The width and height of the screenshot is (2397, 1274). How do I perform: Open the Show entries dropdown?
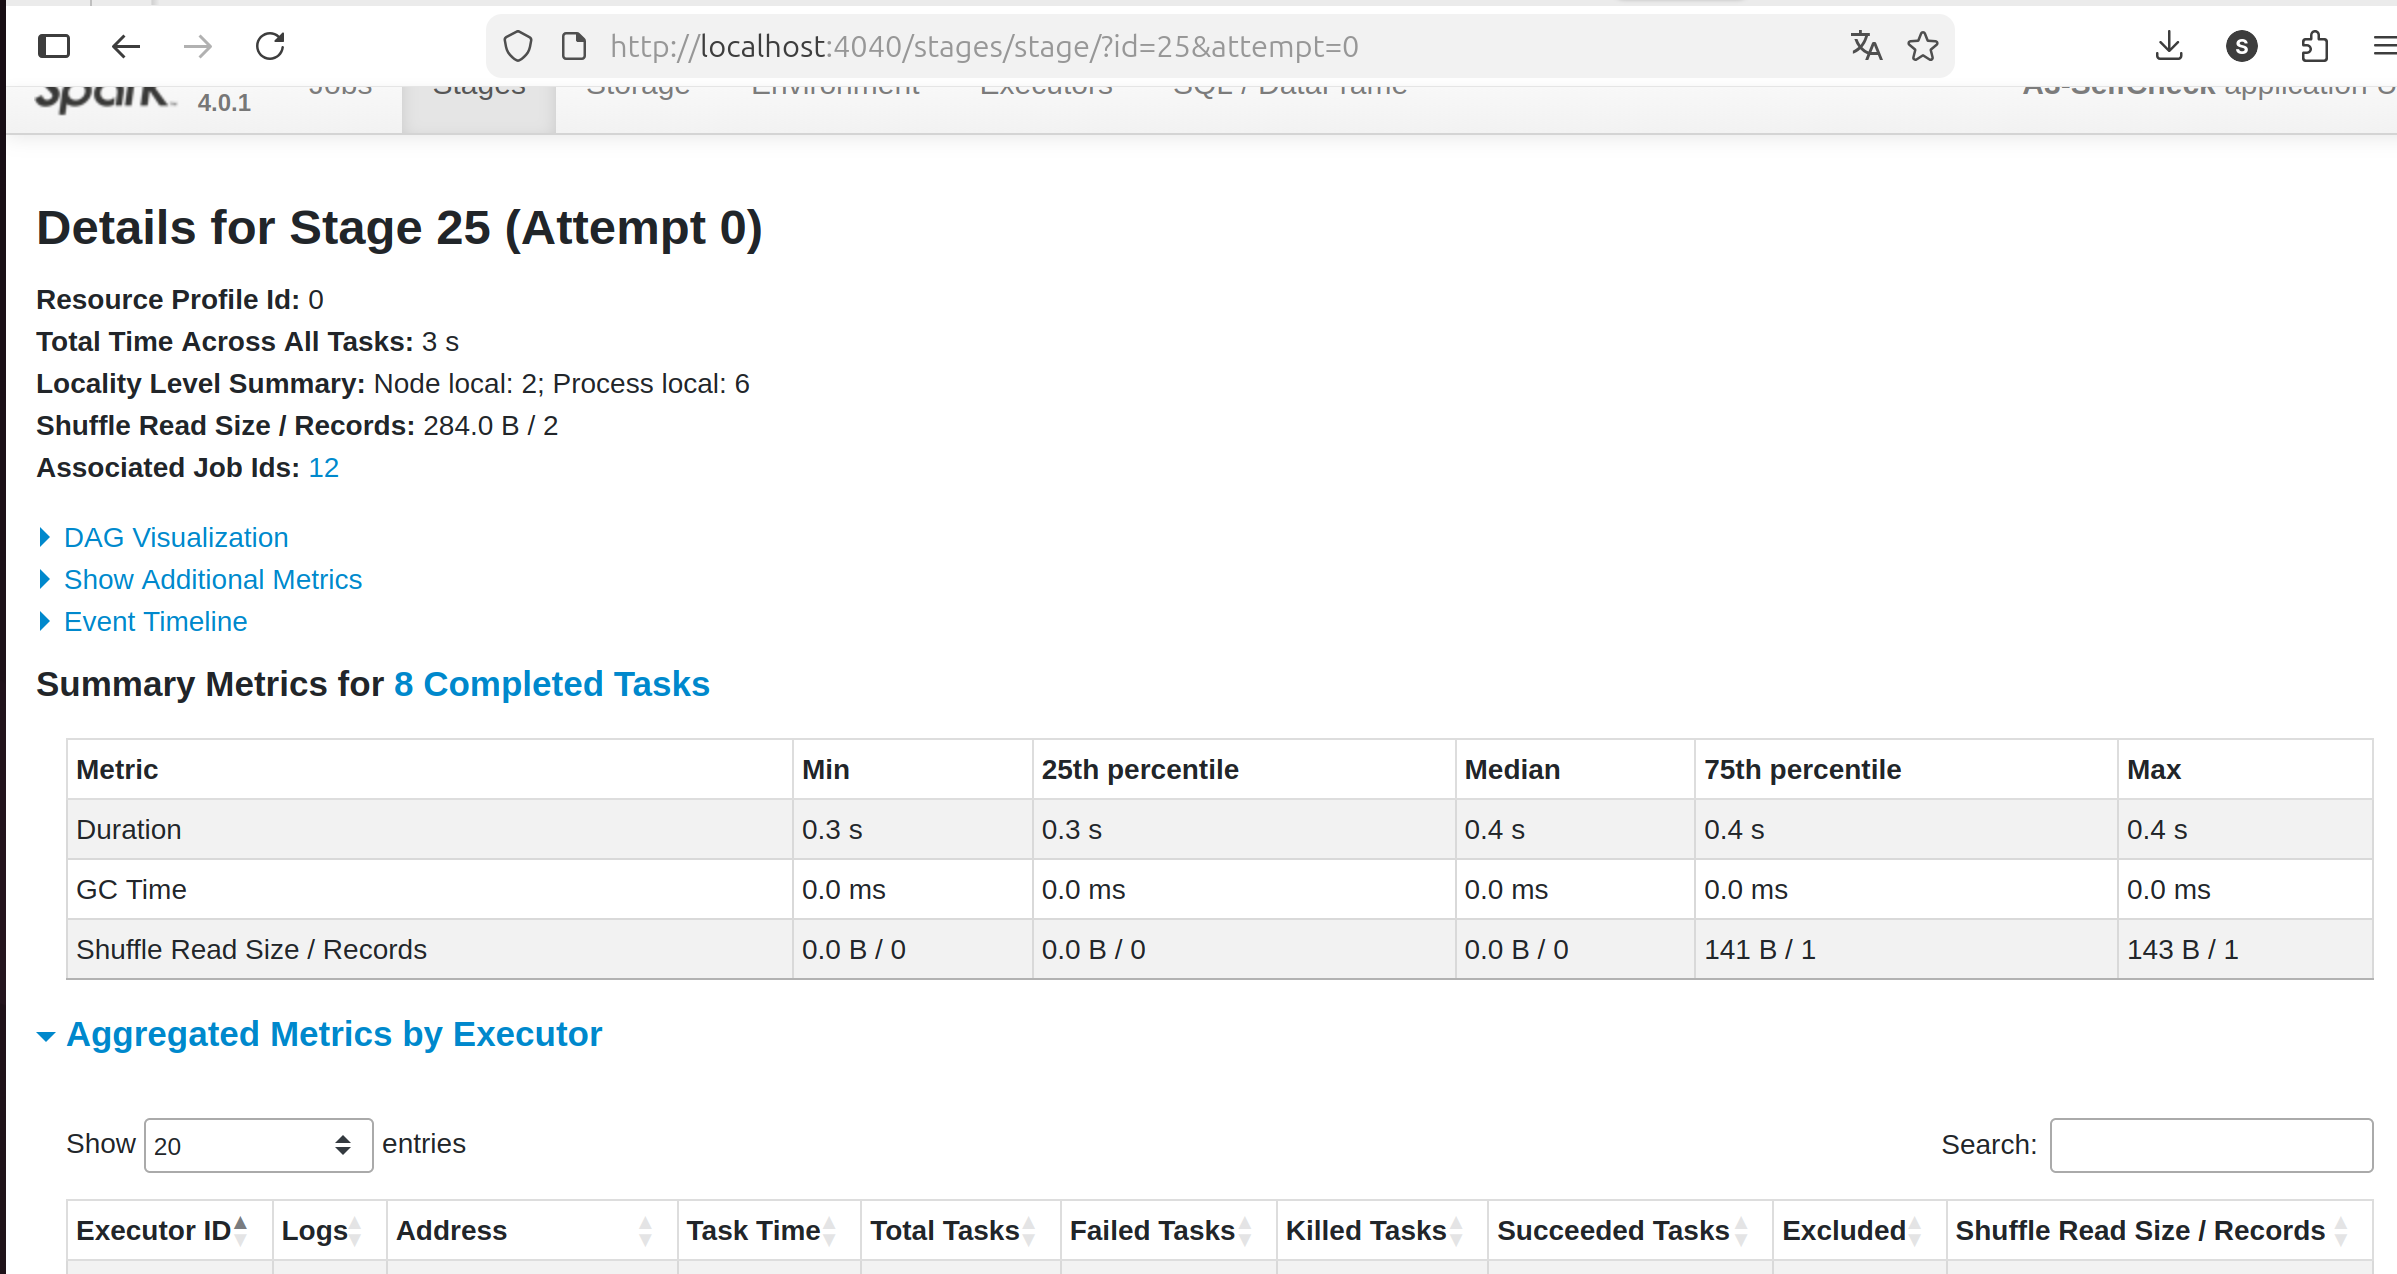[x=257, y=1144]
